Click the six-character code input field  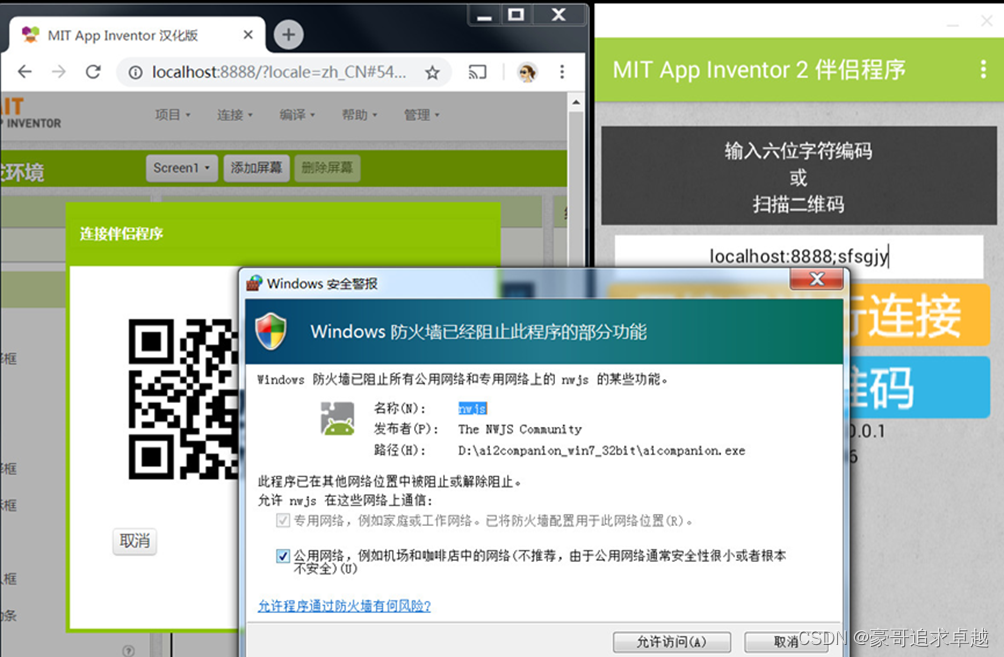pyautogui.click(x=798, y=257)
